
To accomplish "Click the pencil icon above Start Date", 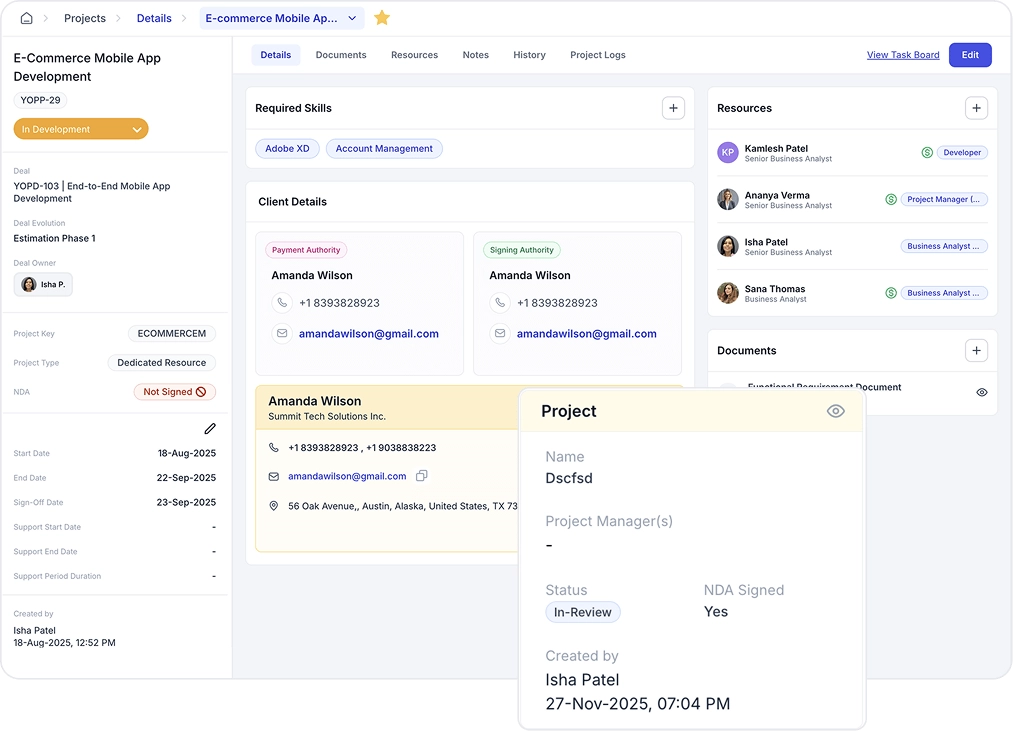I will [210, 429].
